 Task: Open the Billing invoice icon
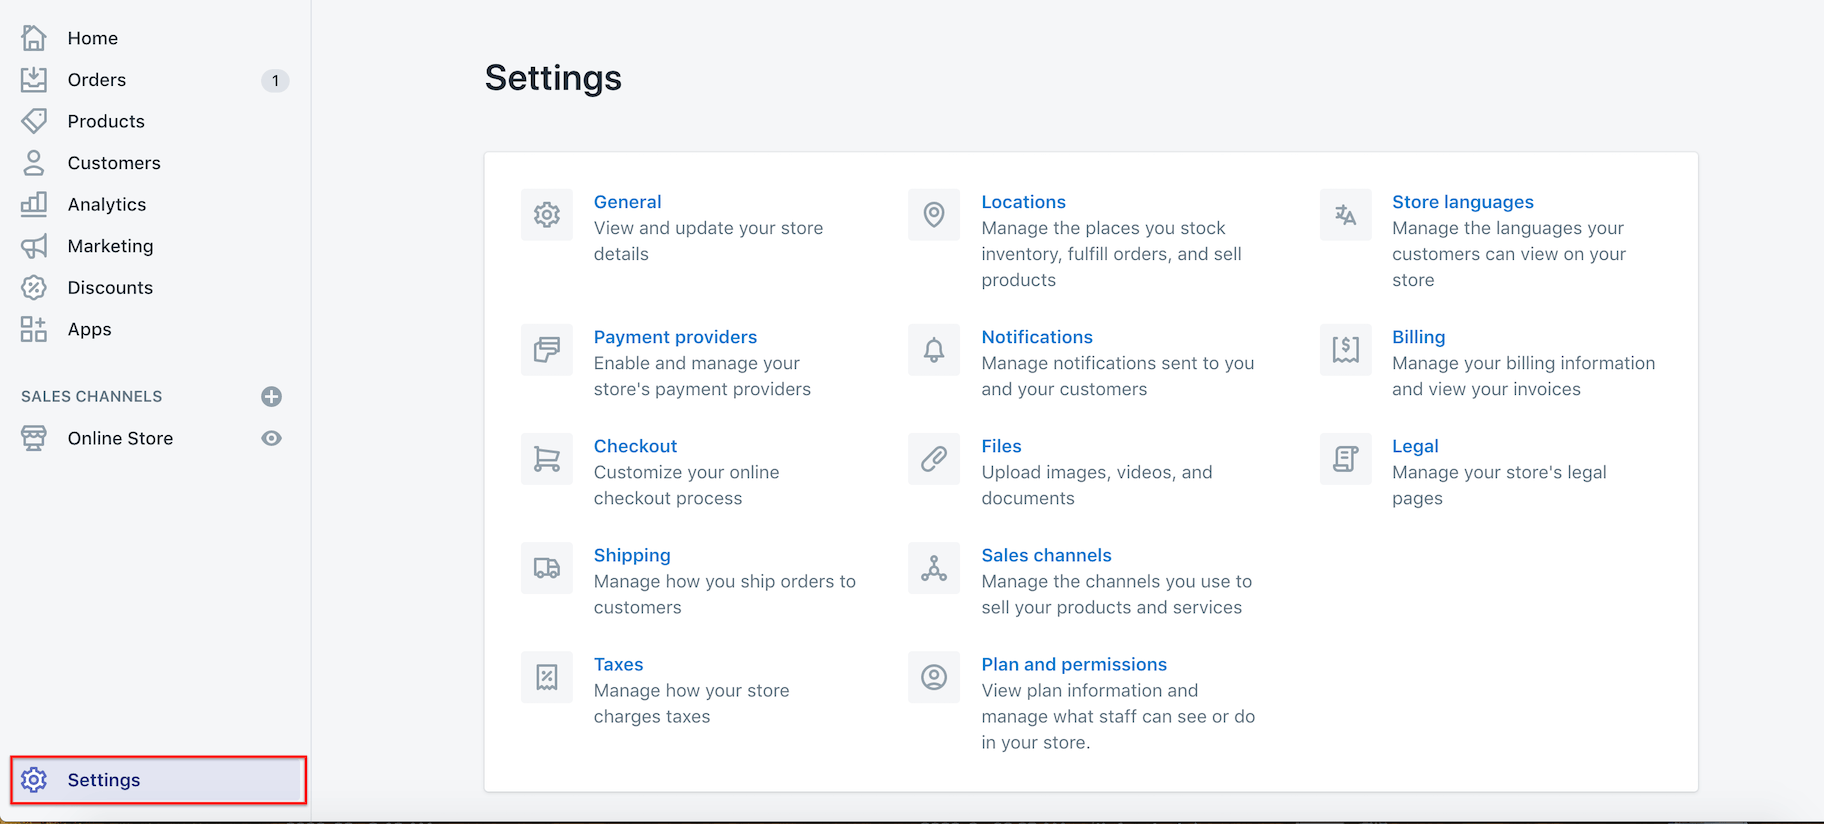pyautogui.click(x=1345, y=350)
